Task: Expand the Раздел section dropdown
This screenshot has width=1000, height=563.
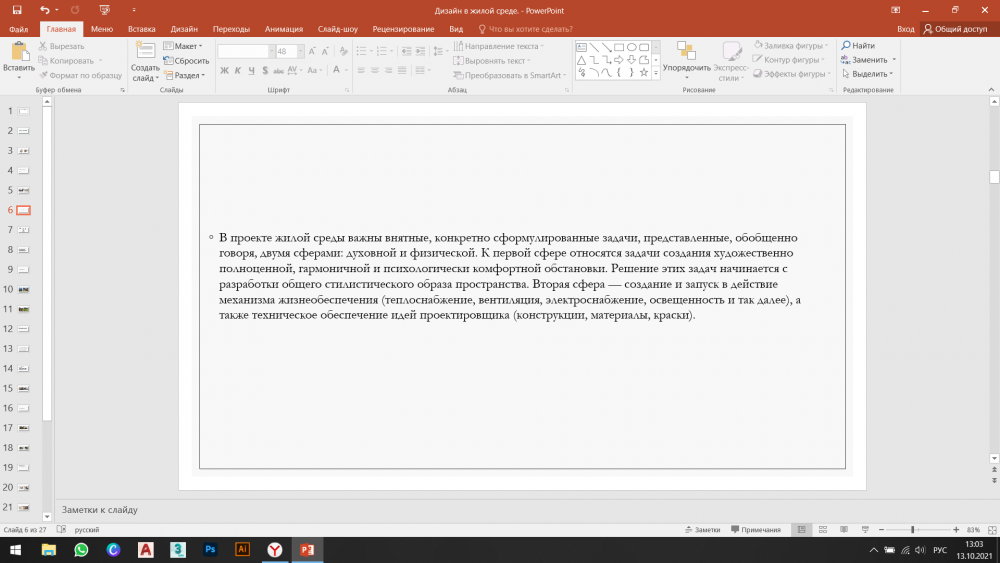Action: 187,75
